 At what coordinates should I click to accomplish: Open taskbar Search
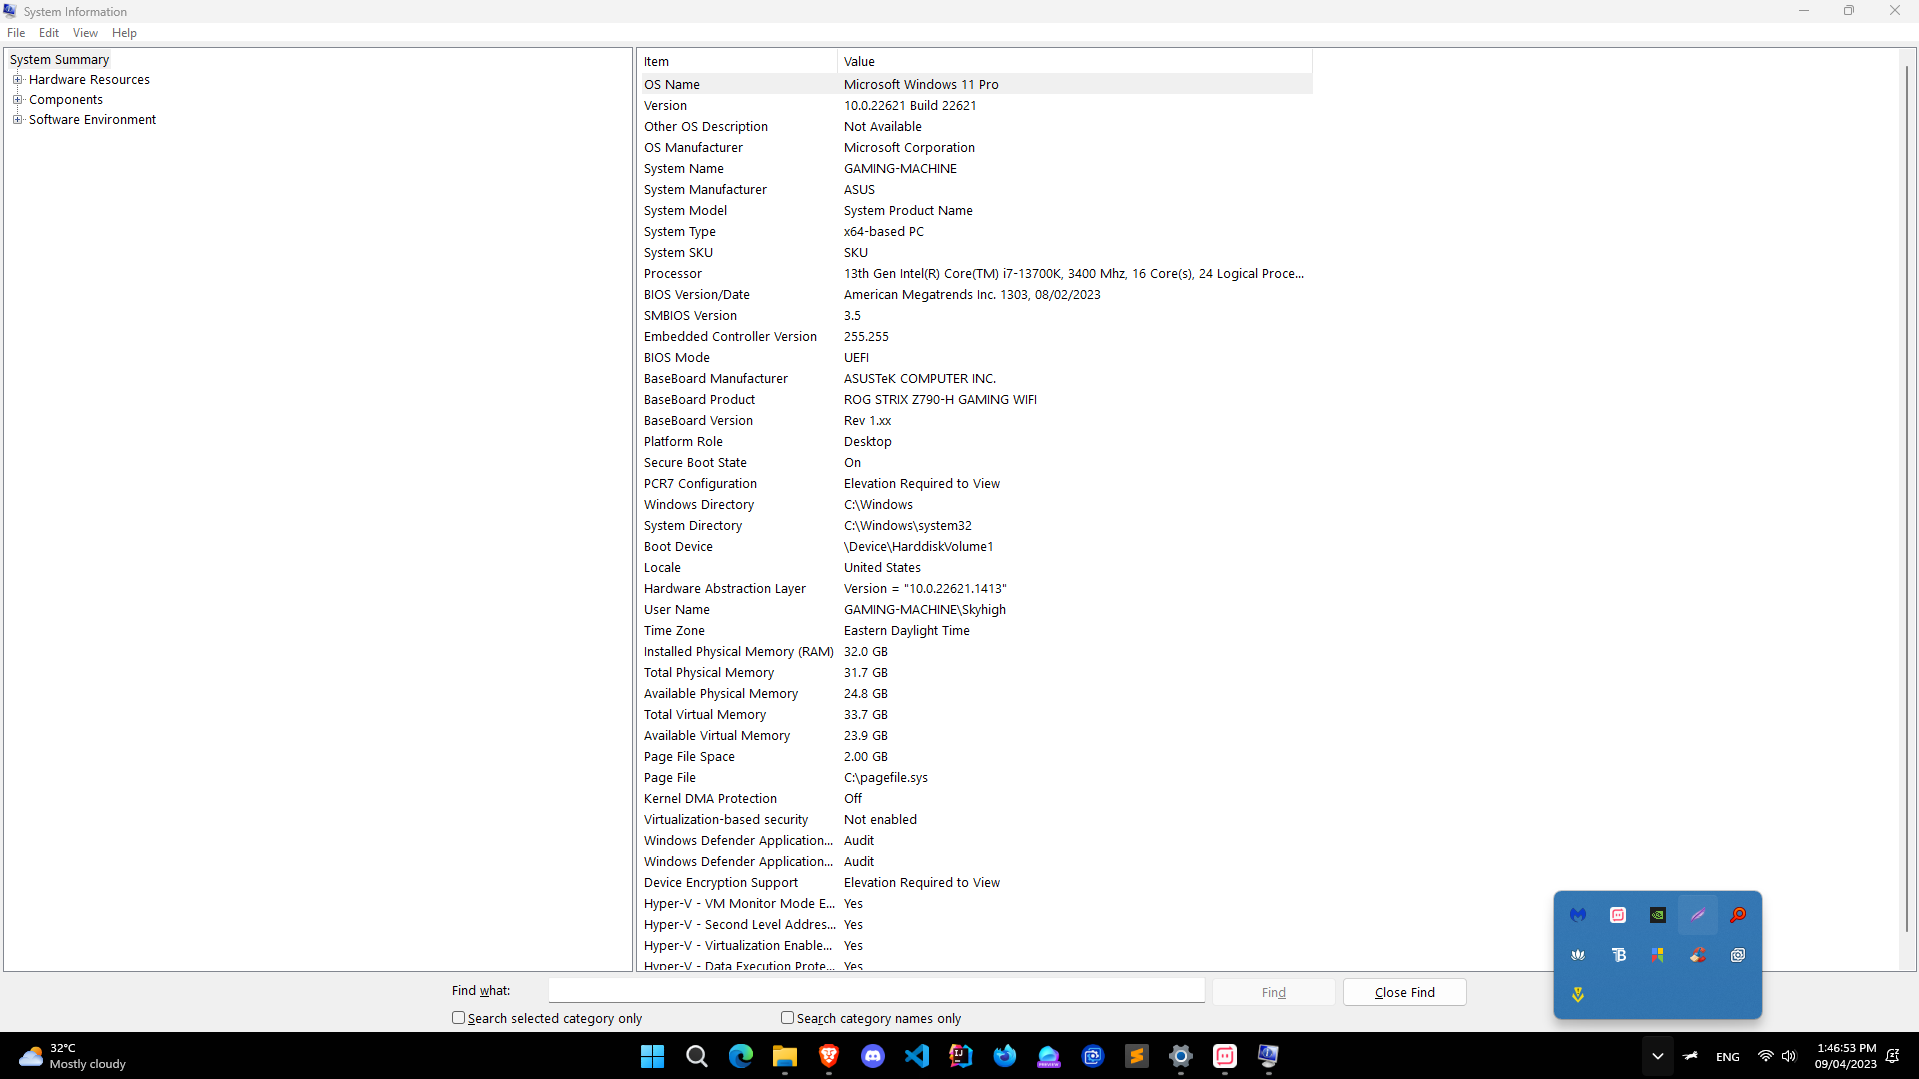pos(697,1056)
